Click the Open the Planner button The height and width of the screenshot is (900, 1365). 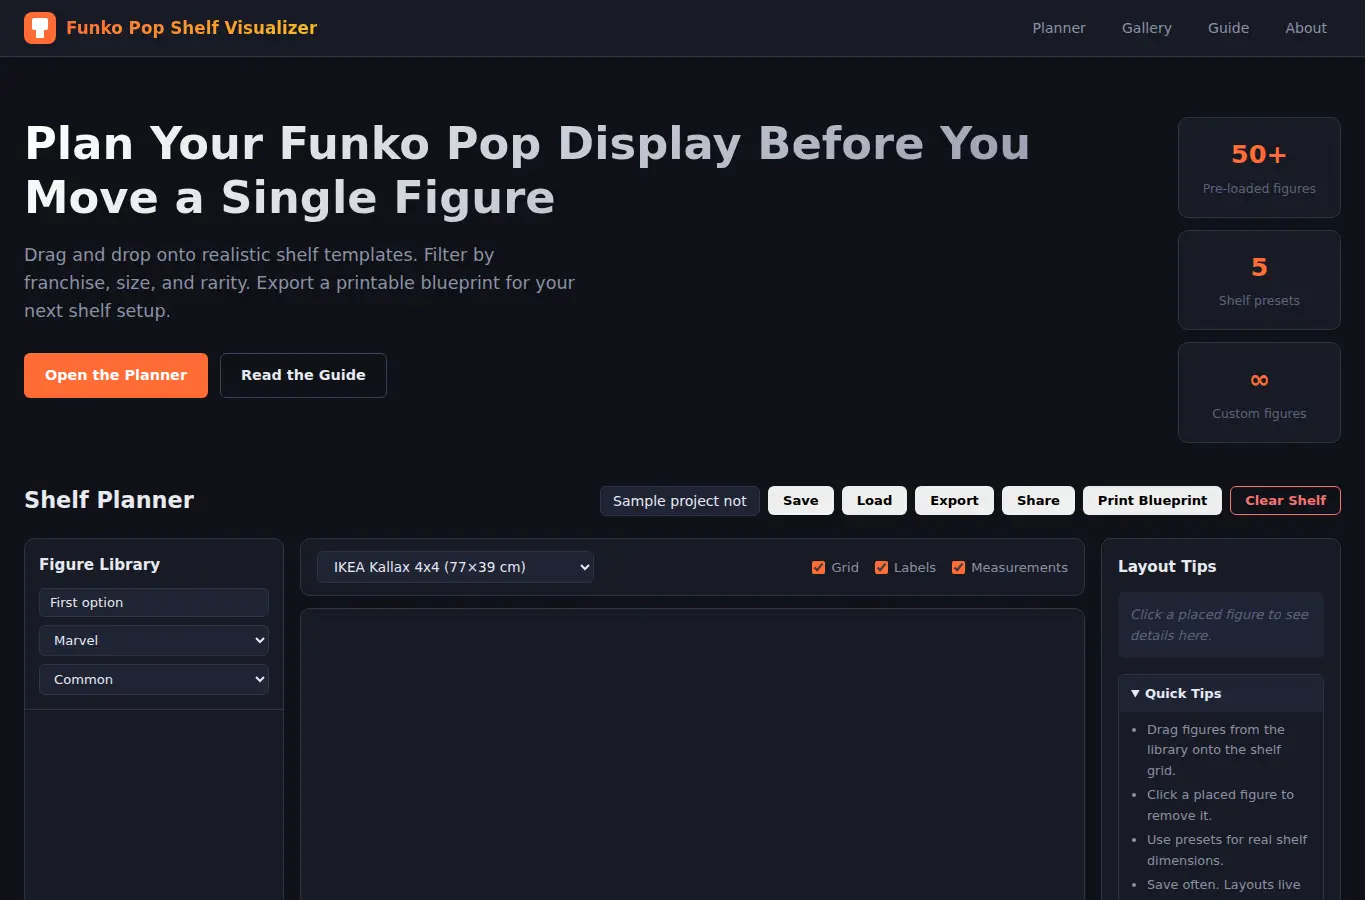(116, 375)
